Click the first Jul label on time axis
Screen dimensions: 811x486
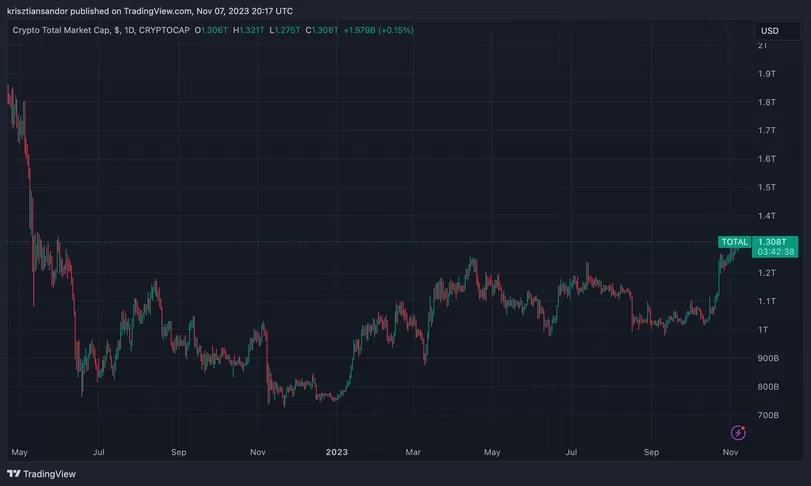pos(99,452)
